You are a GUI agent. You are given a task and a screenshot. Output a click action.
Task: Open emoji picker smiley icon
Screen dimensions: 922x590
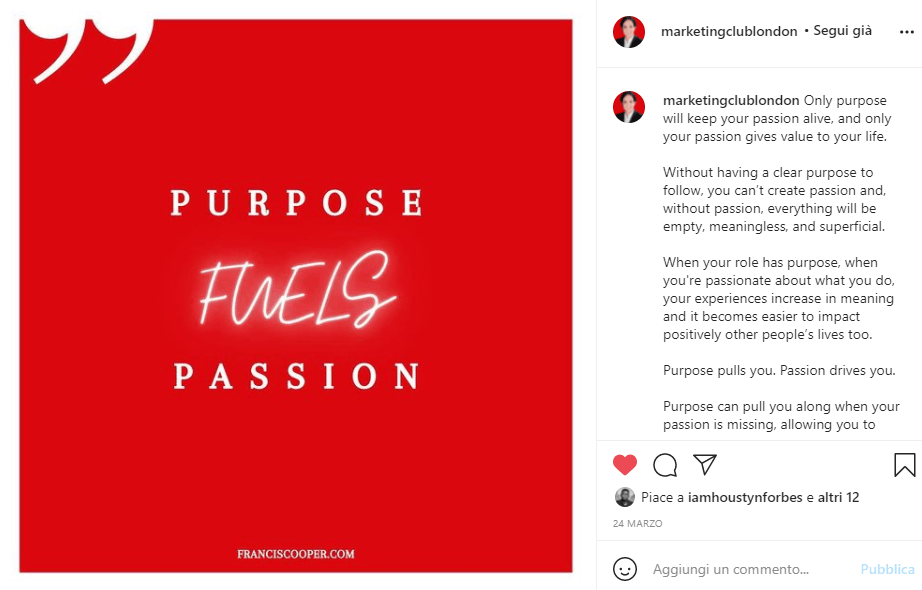pyautogui.click(x=624, y=569)
